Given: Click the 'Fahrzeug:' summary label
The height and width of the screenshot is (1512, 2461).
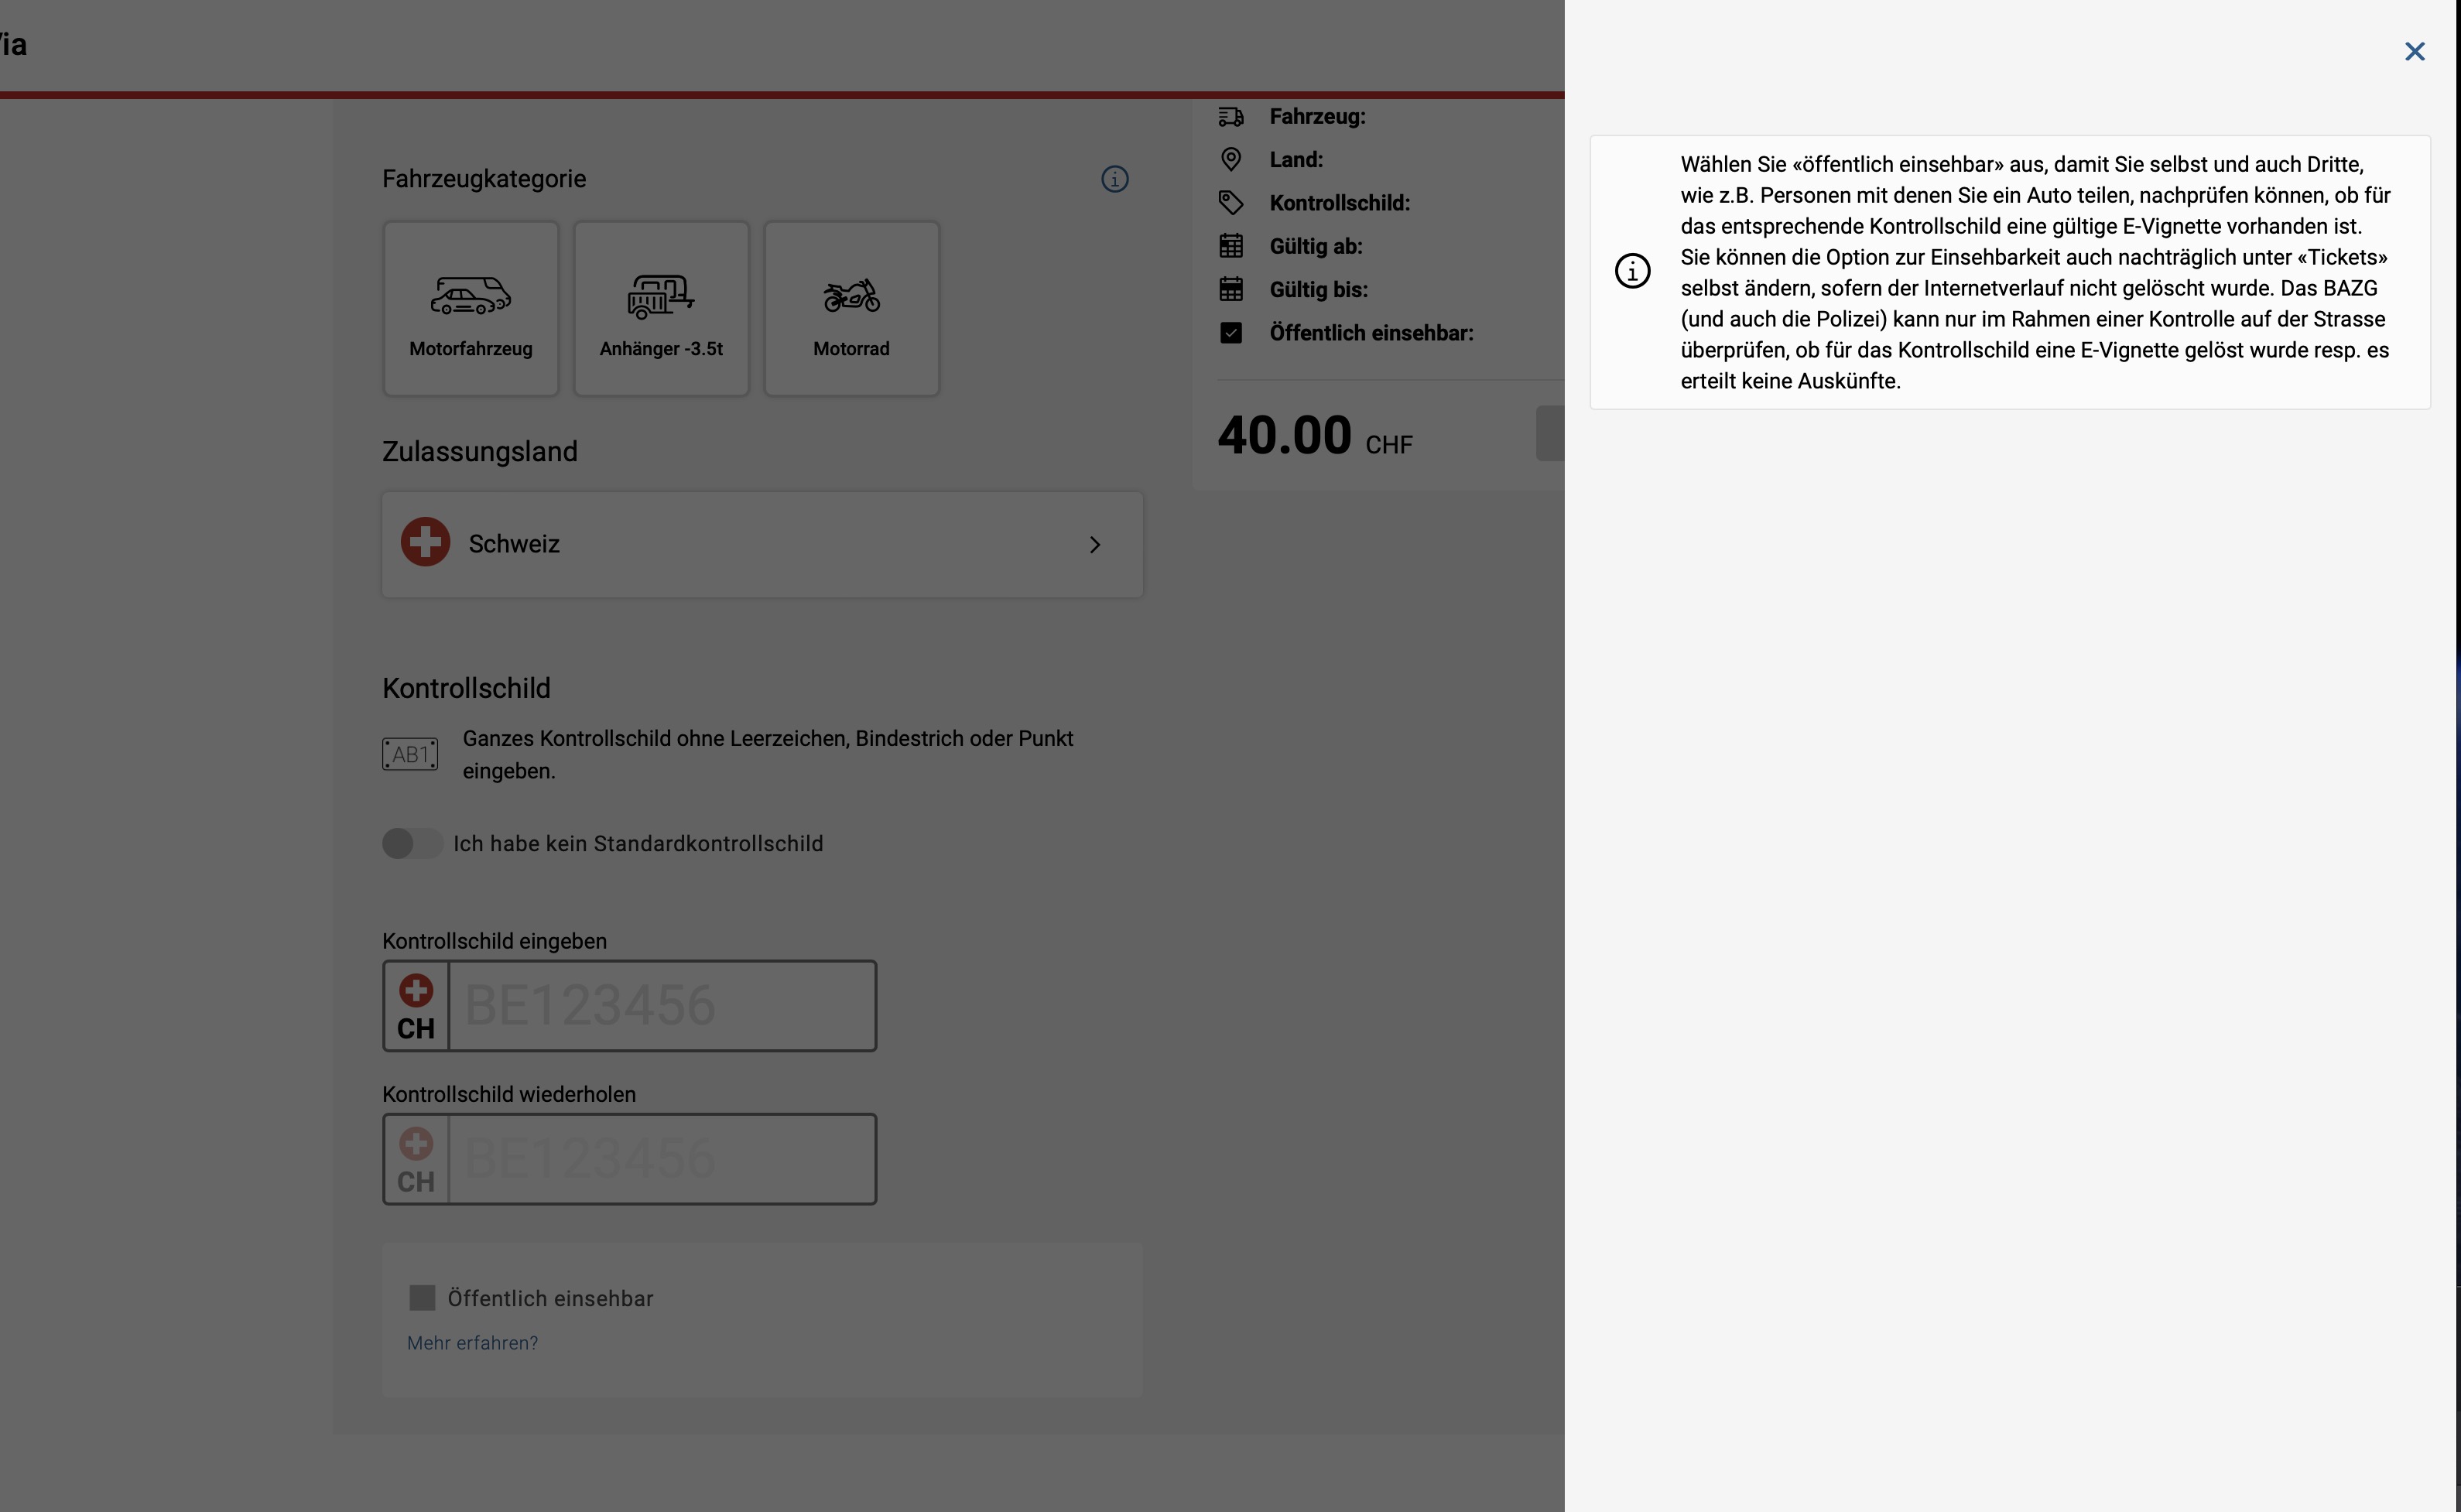Looking at the screenshot, I should click(x=1318, y=117).
